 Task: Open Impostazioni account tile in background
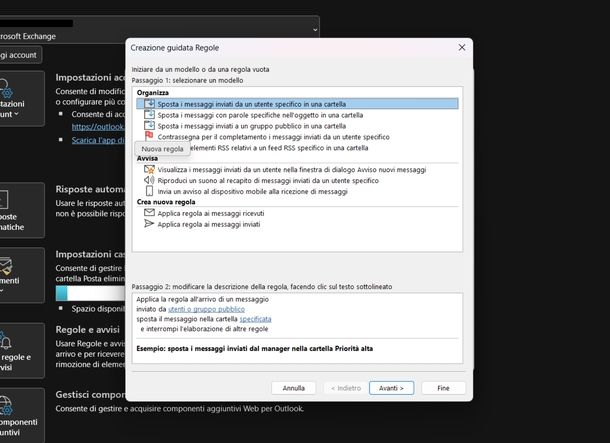click(x=22, y=98)
